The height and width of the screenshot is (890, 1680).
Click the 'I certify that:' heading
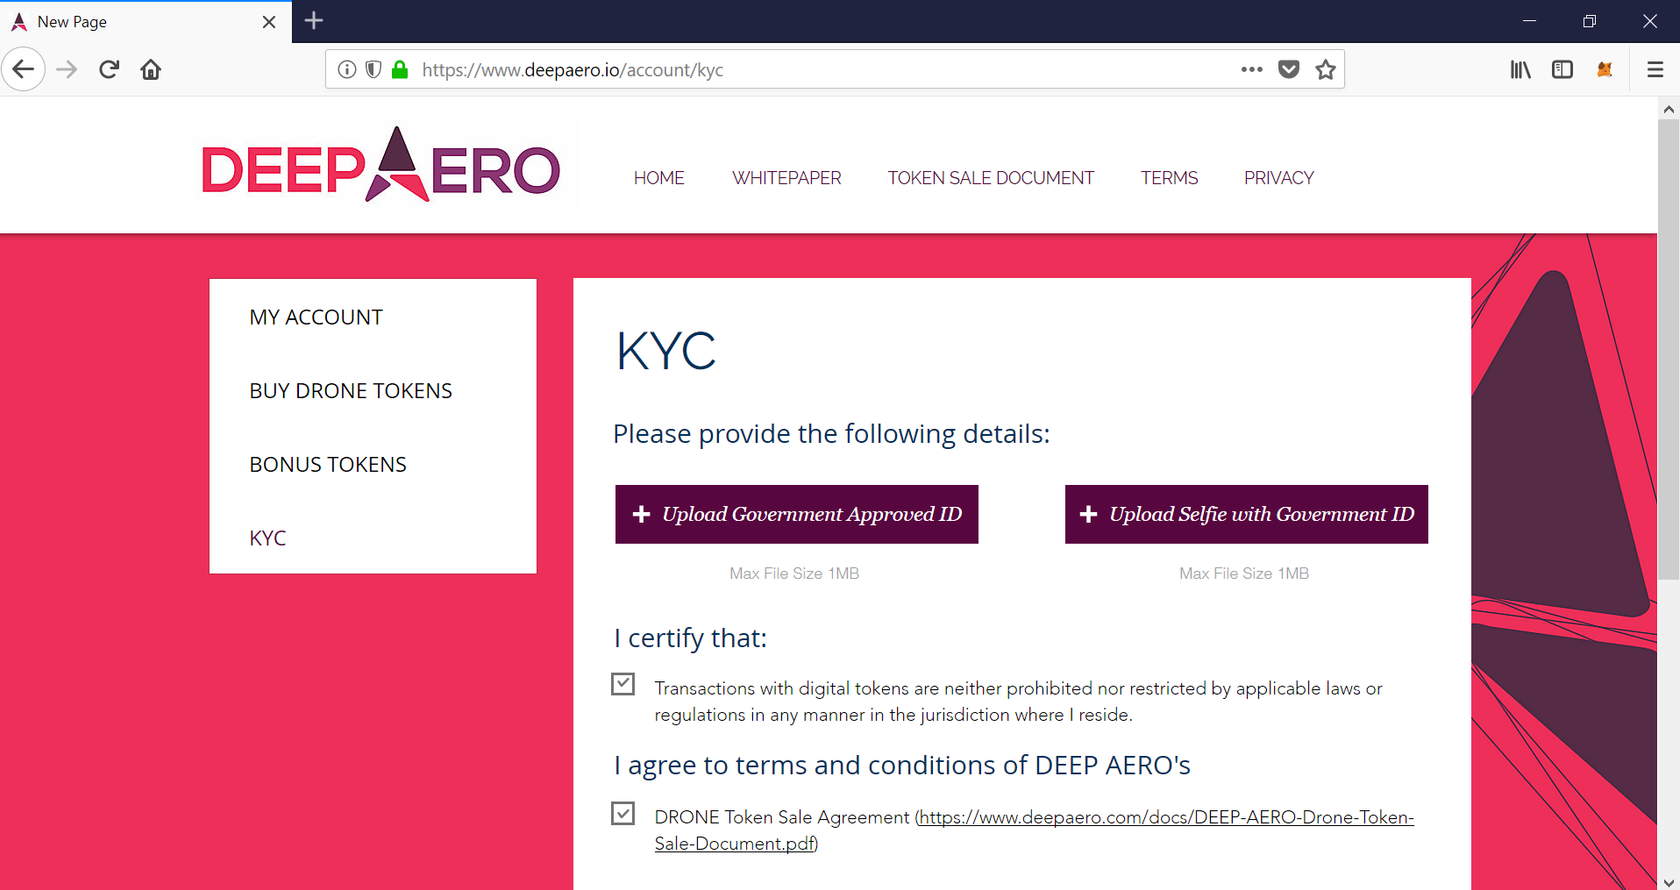pos(690,638)
